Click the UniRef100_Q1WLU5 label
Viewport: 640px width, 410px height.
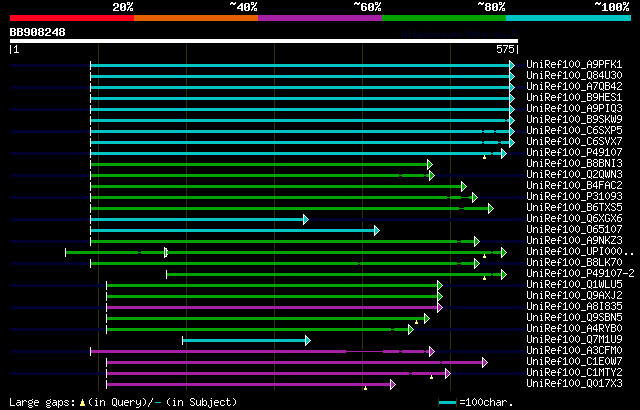click(x=574, y=285)
